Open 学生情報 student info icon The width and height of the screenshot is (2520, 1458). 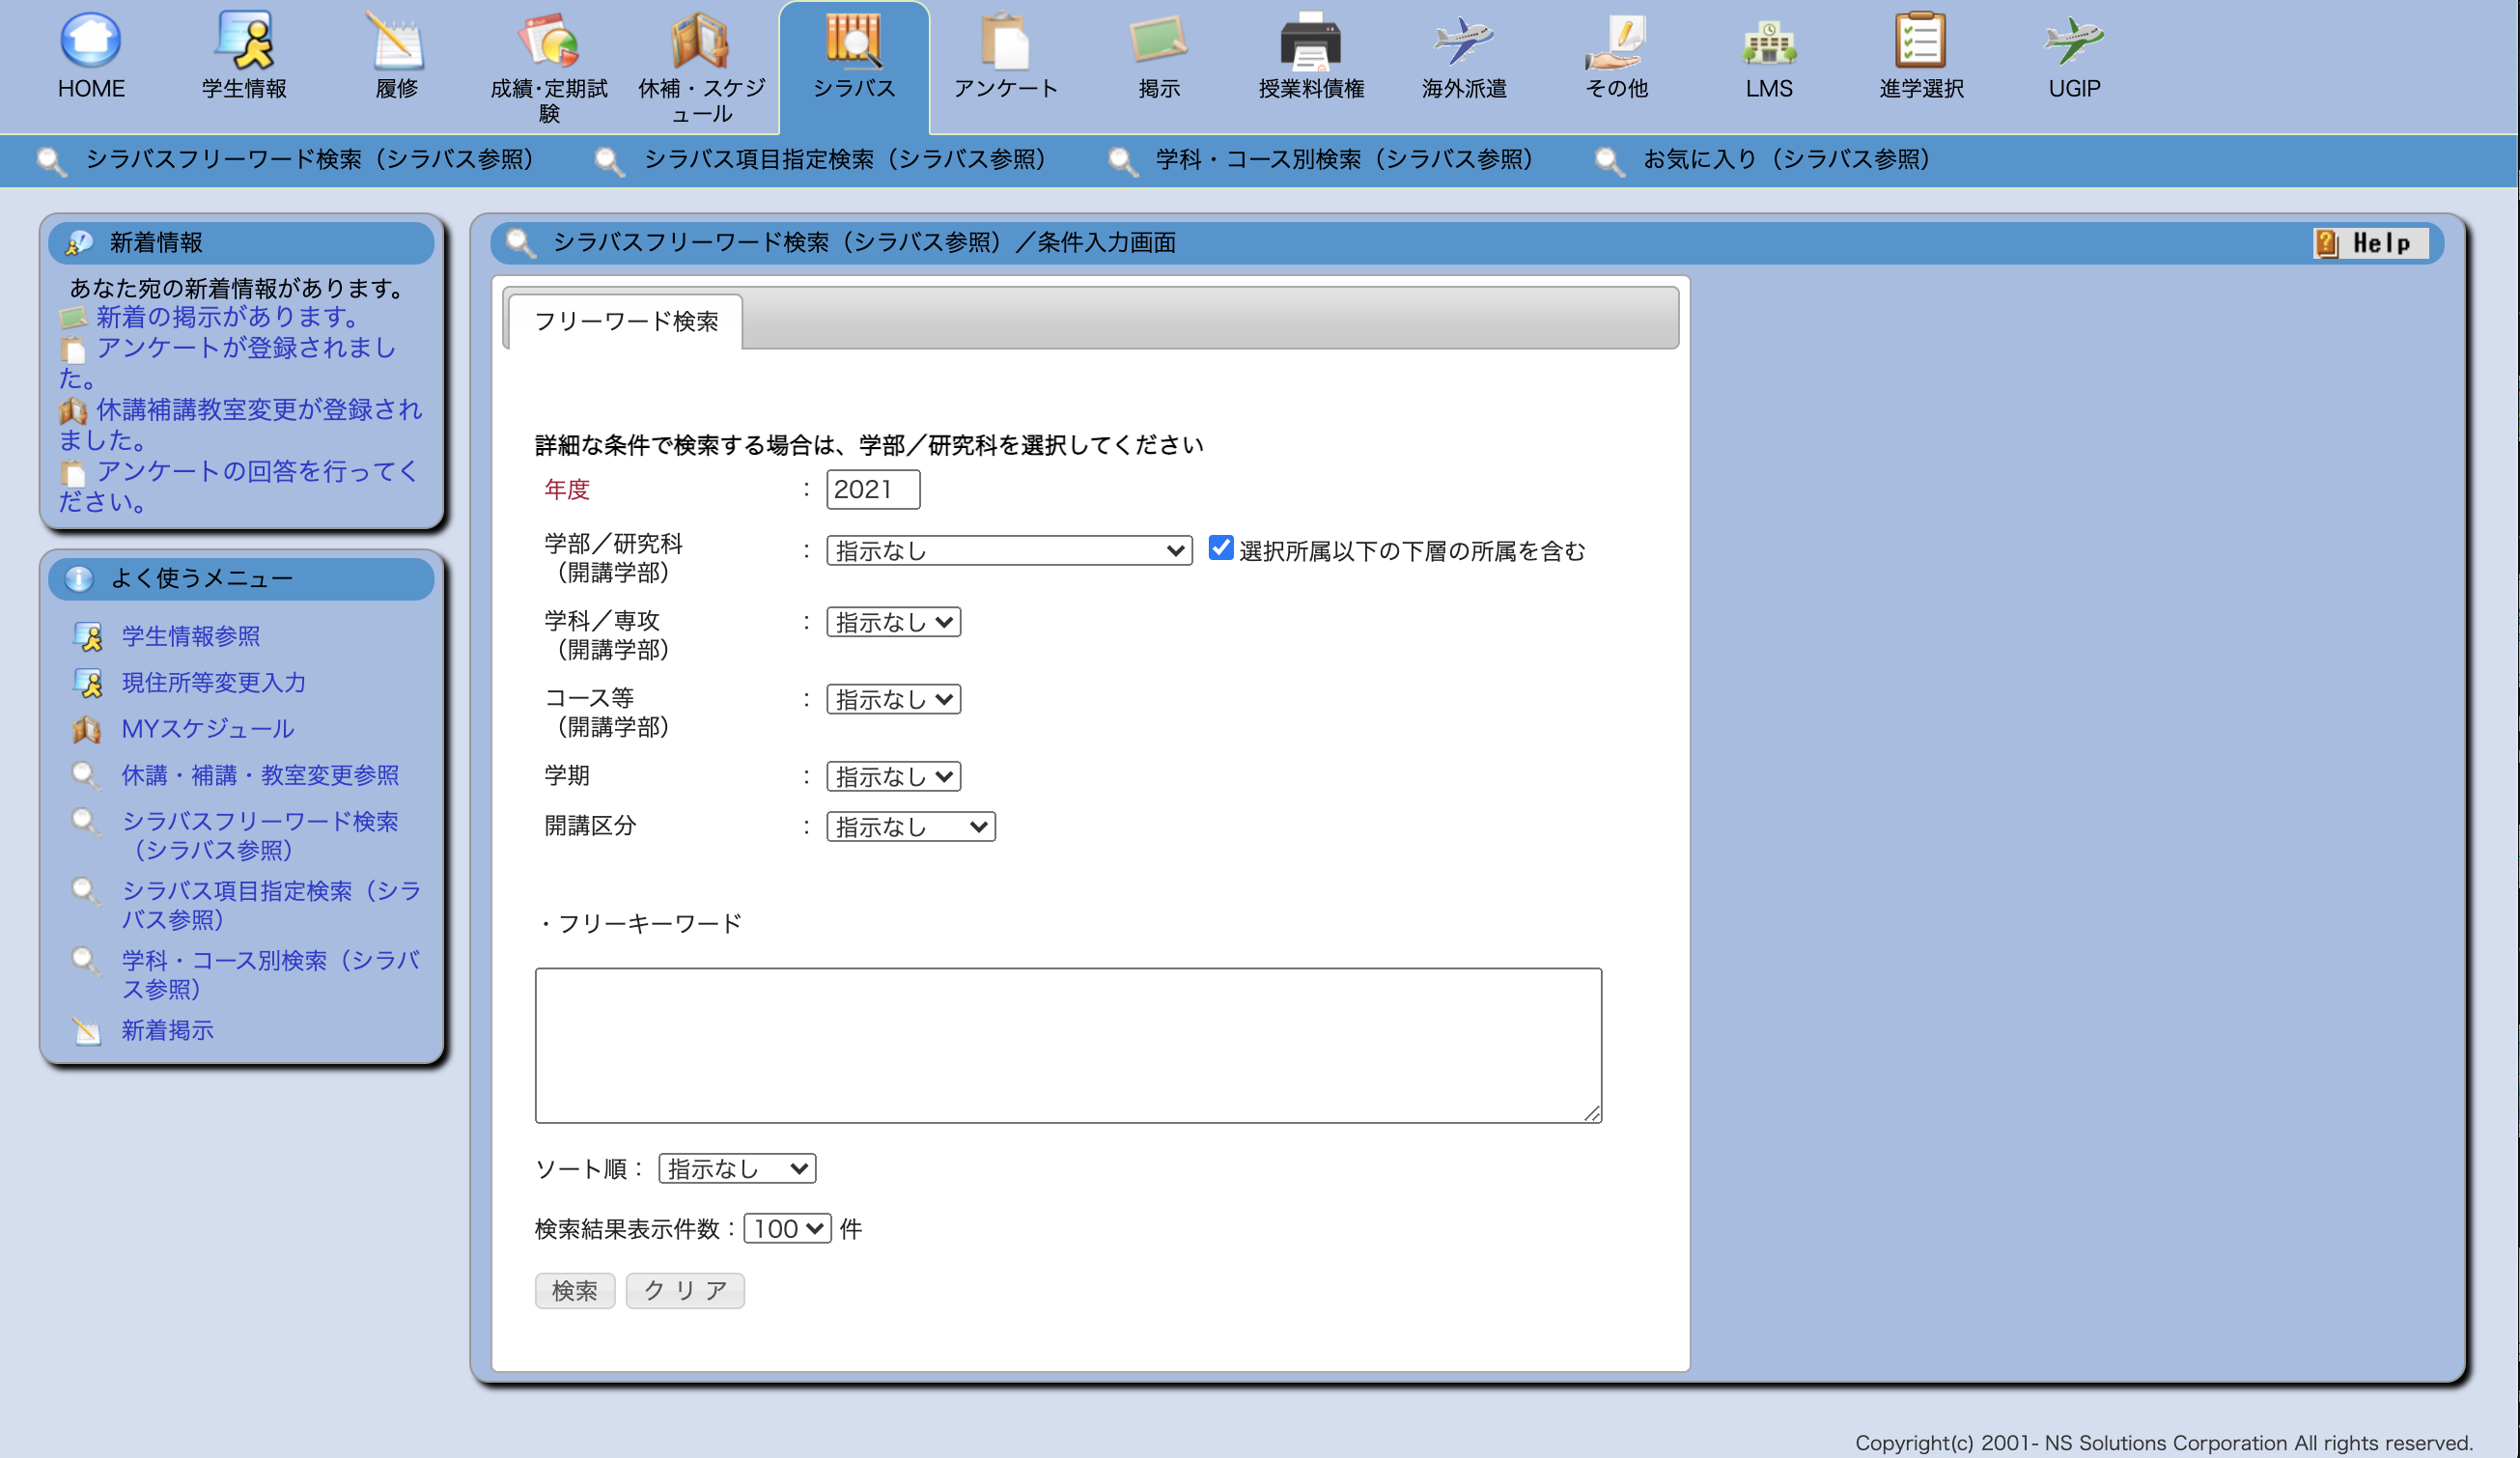[x=244, y=40]
